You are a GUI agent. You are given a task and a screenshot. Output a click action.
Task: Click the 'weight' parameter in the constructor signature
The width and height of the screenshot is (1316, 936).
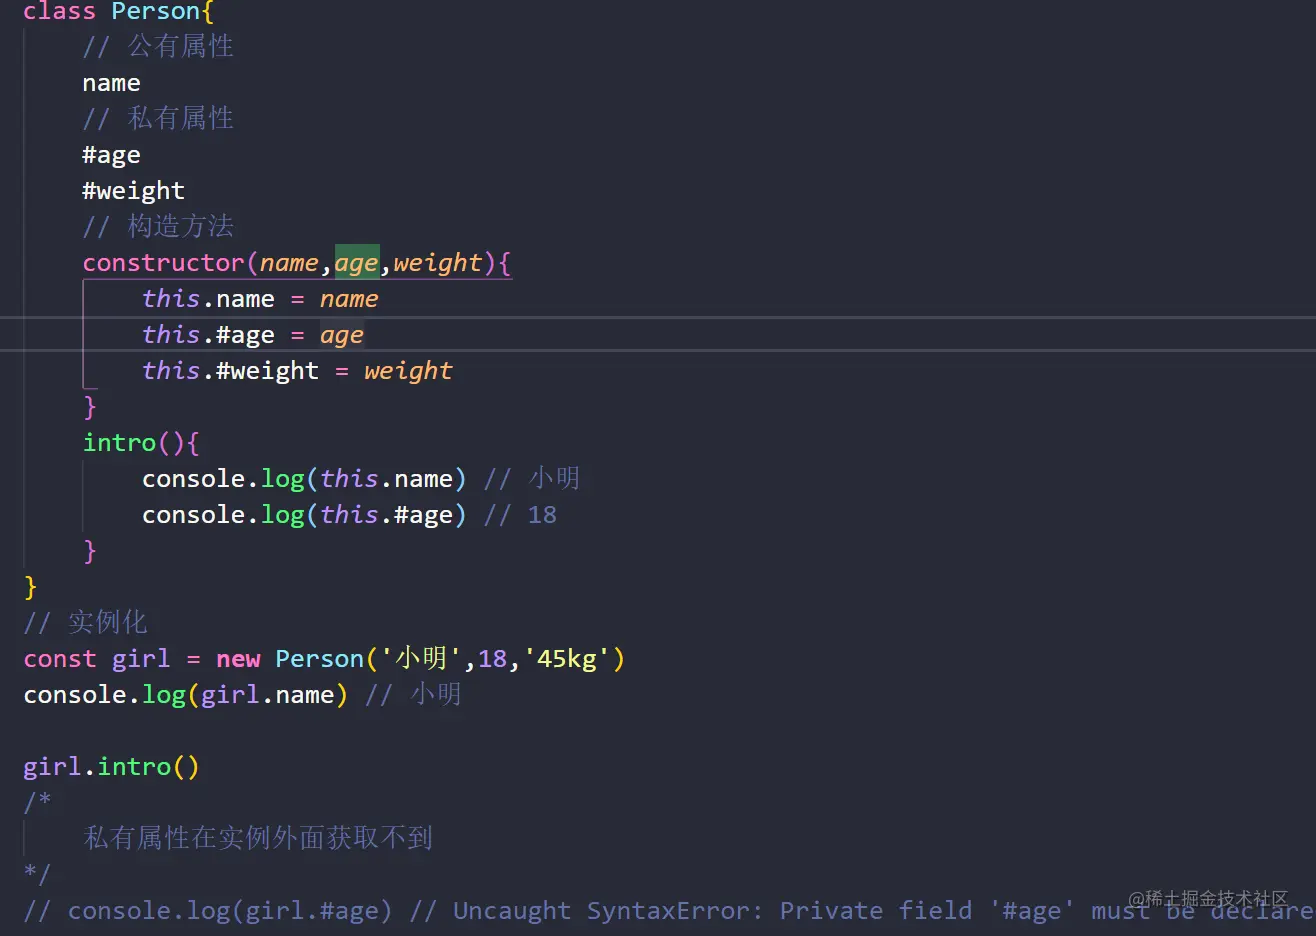[x=438, y=263]
